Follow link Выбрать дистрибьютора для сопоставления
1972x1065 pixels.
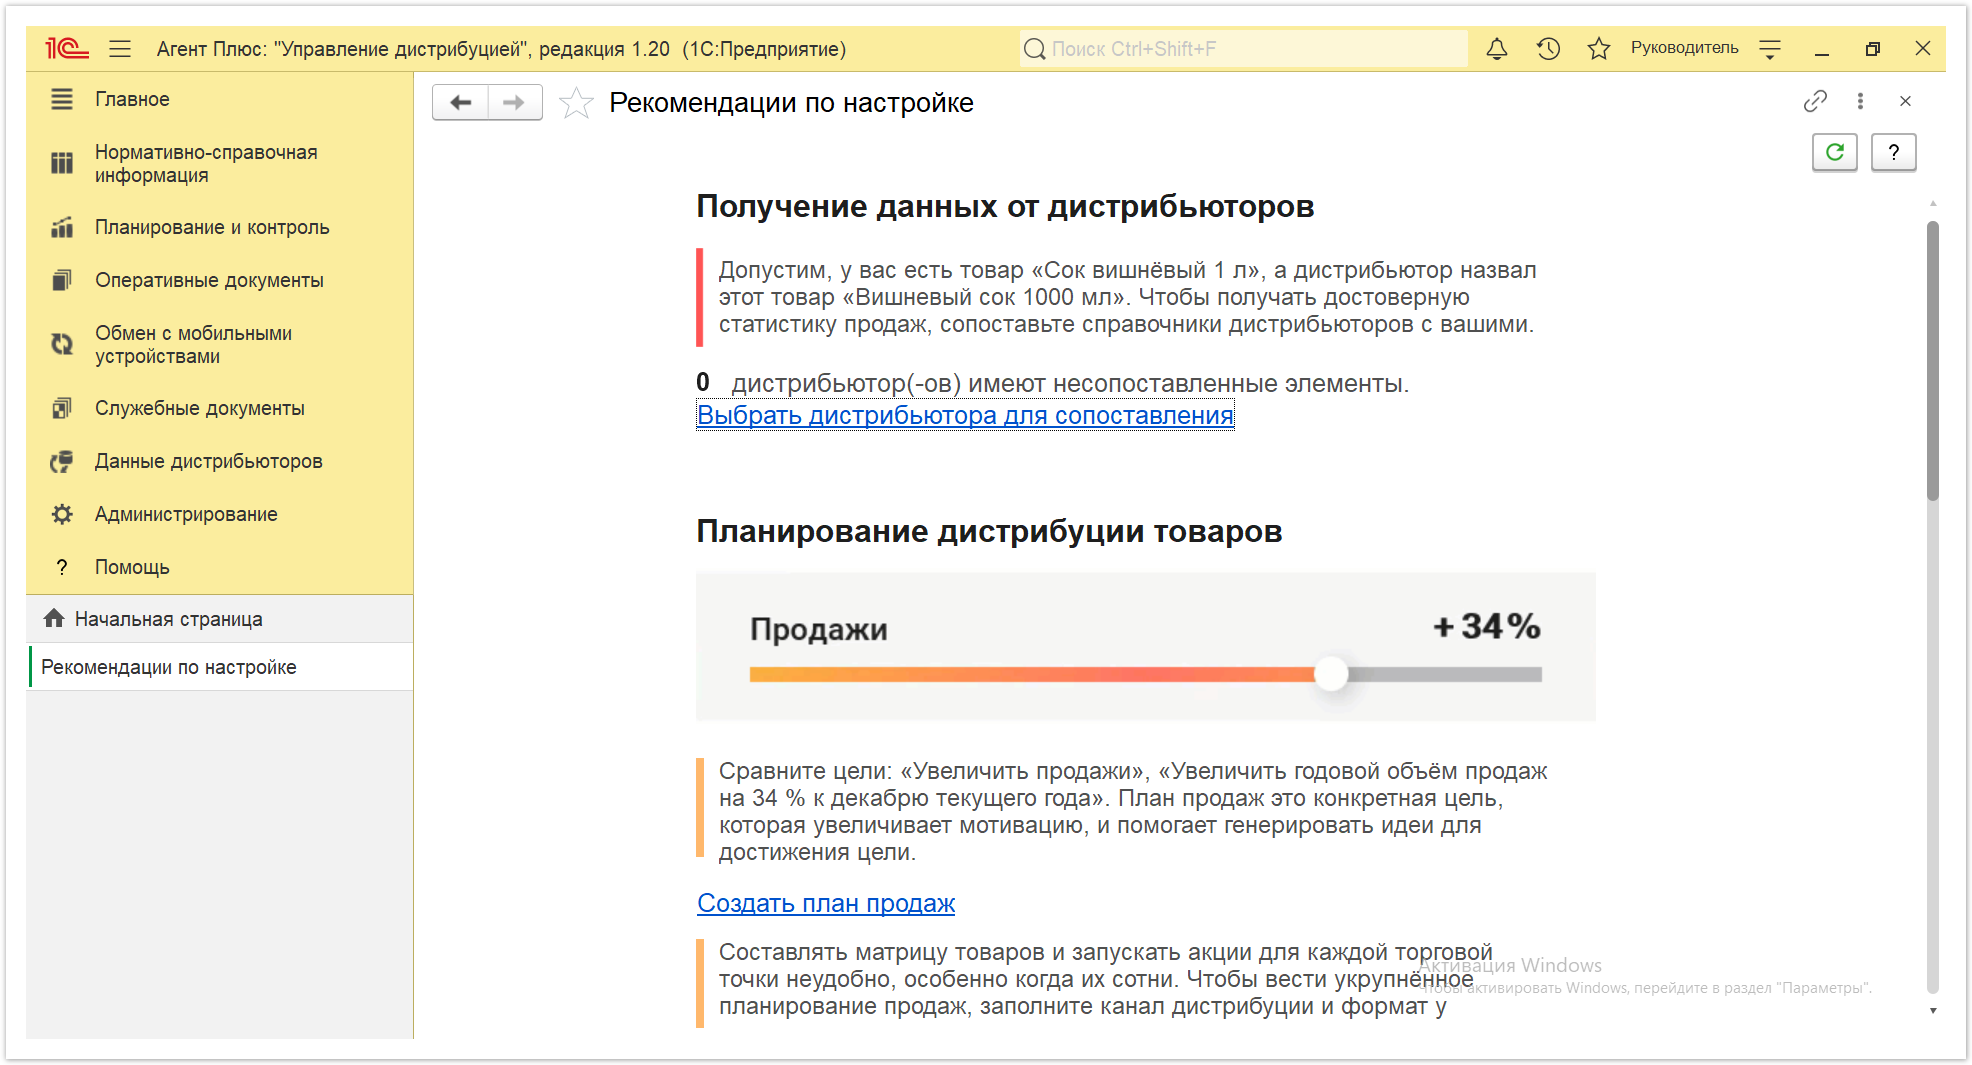click(965, 415)
